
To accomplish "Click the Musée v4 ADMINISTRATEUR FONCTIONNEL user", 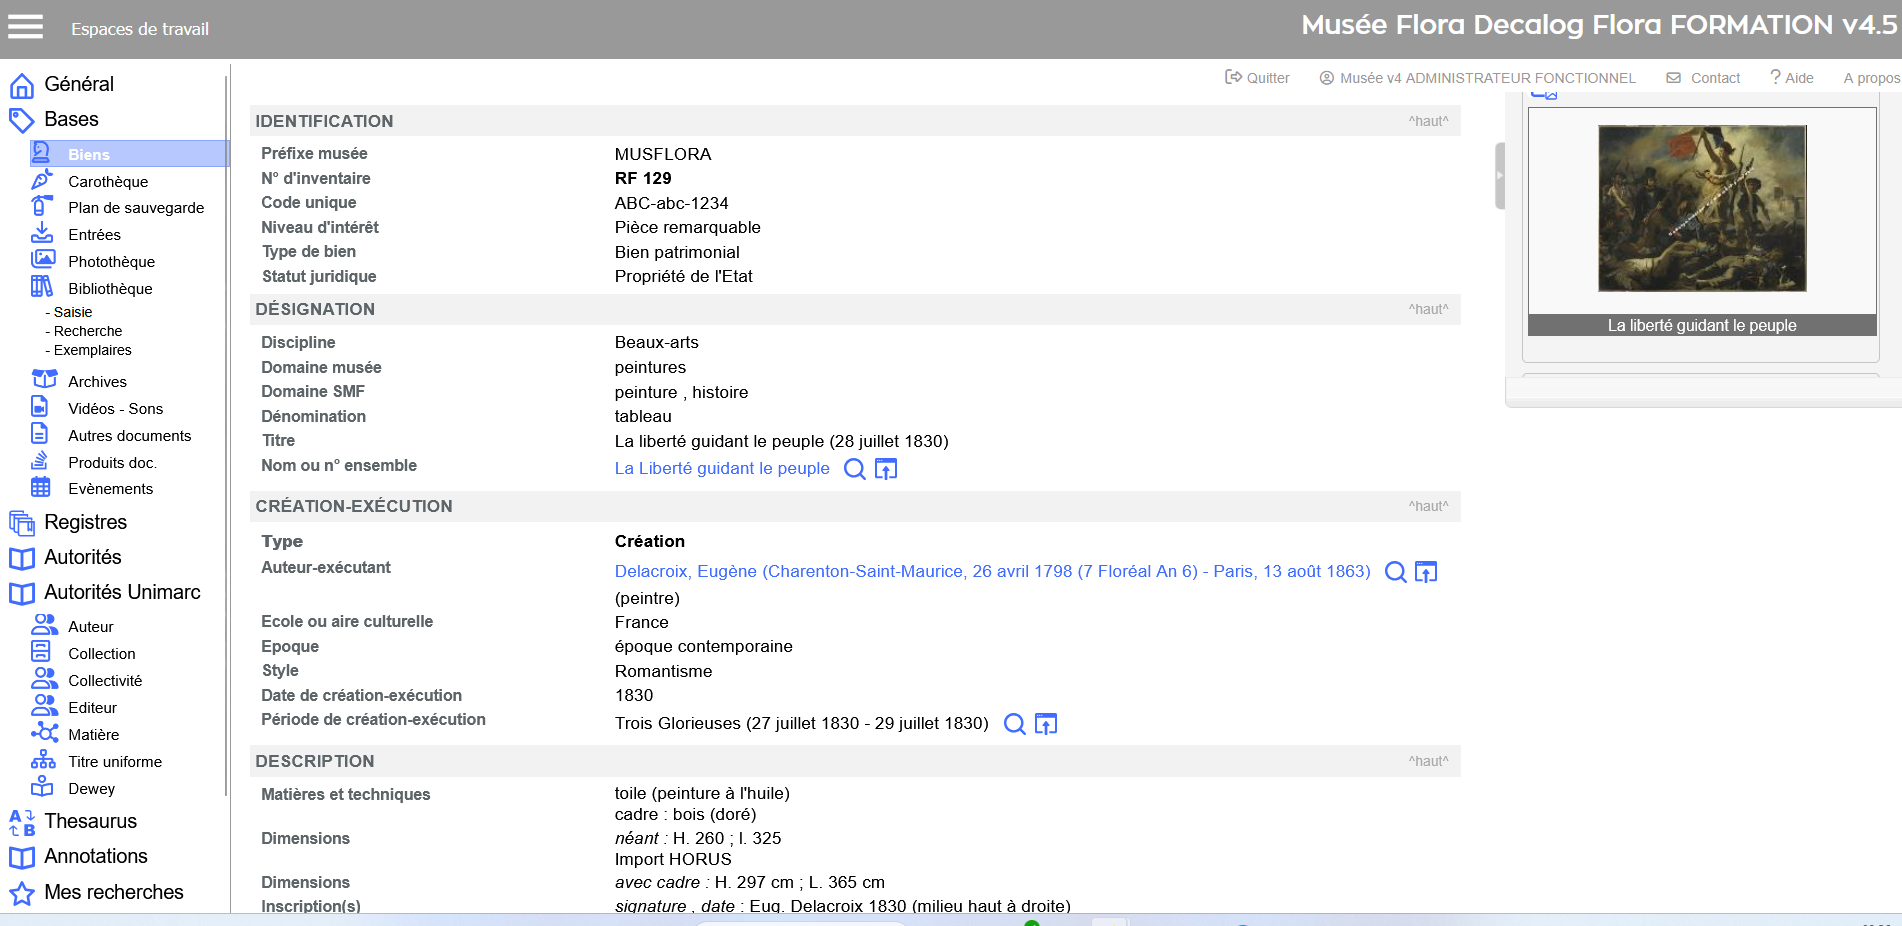I will pyautogui.click(x=1478, y=77).
